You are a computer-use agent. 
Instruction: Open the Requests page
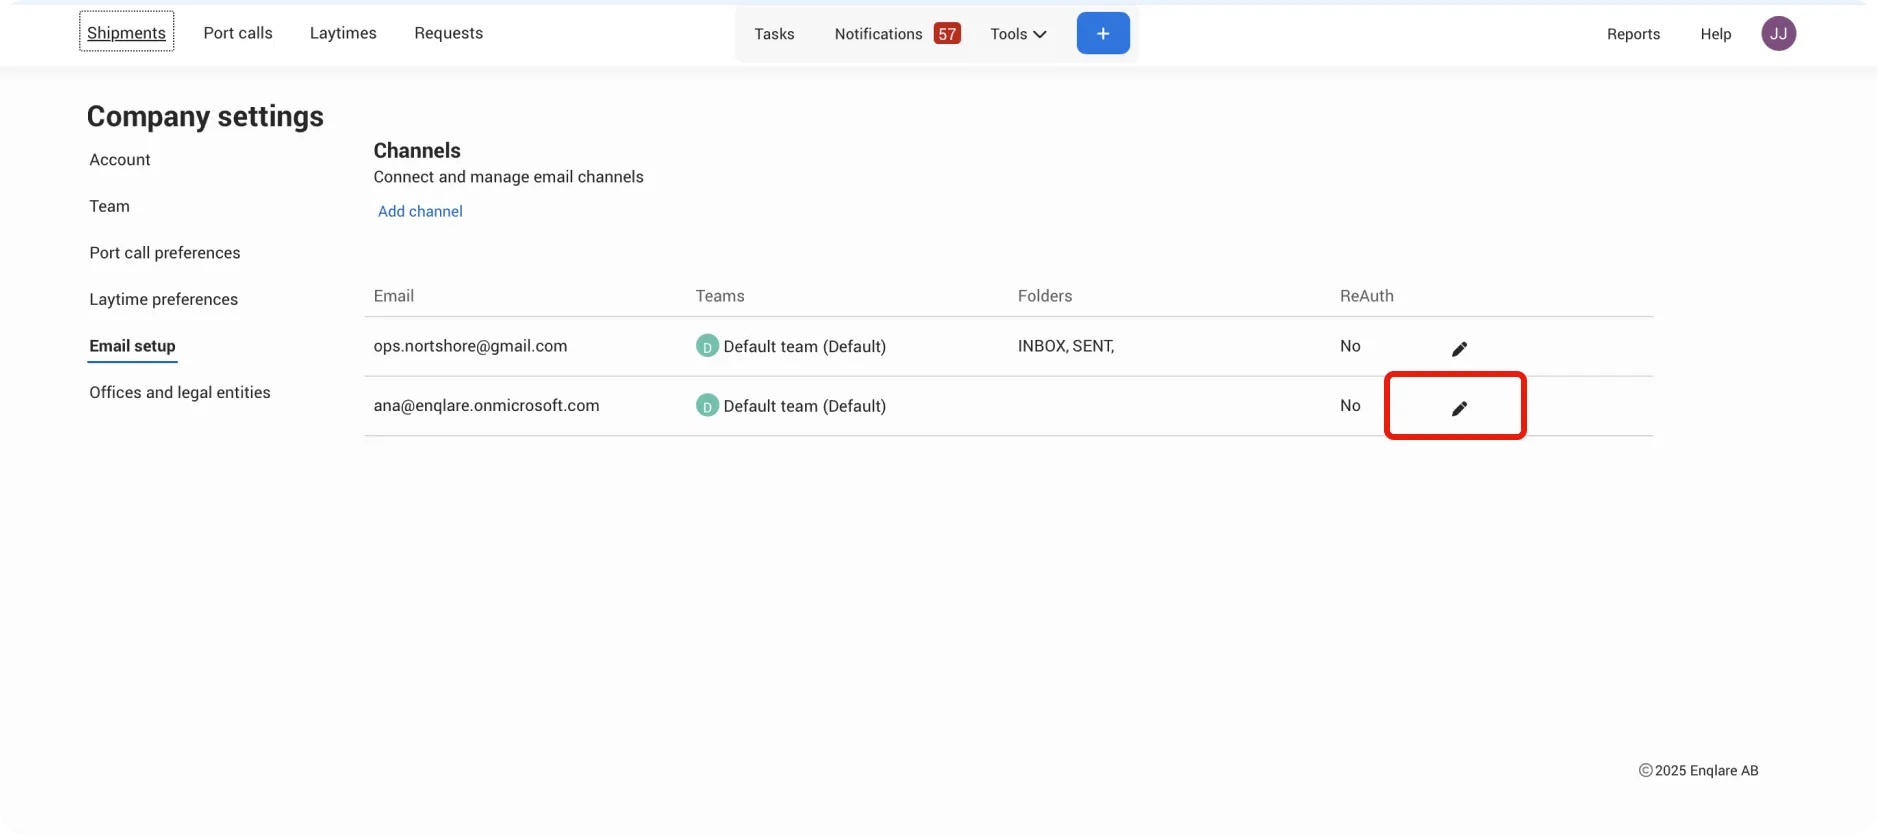click(x=448, y=33)
